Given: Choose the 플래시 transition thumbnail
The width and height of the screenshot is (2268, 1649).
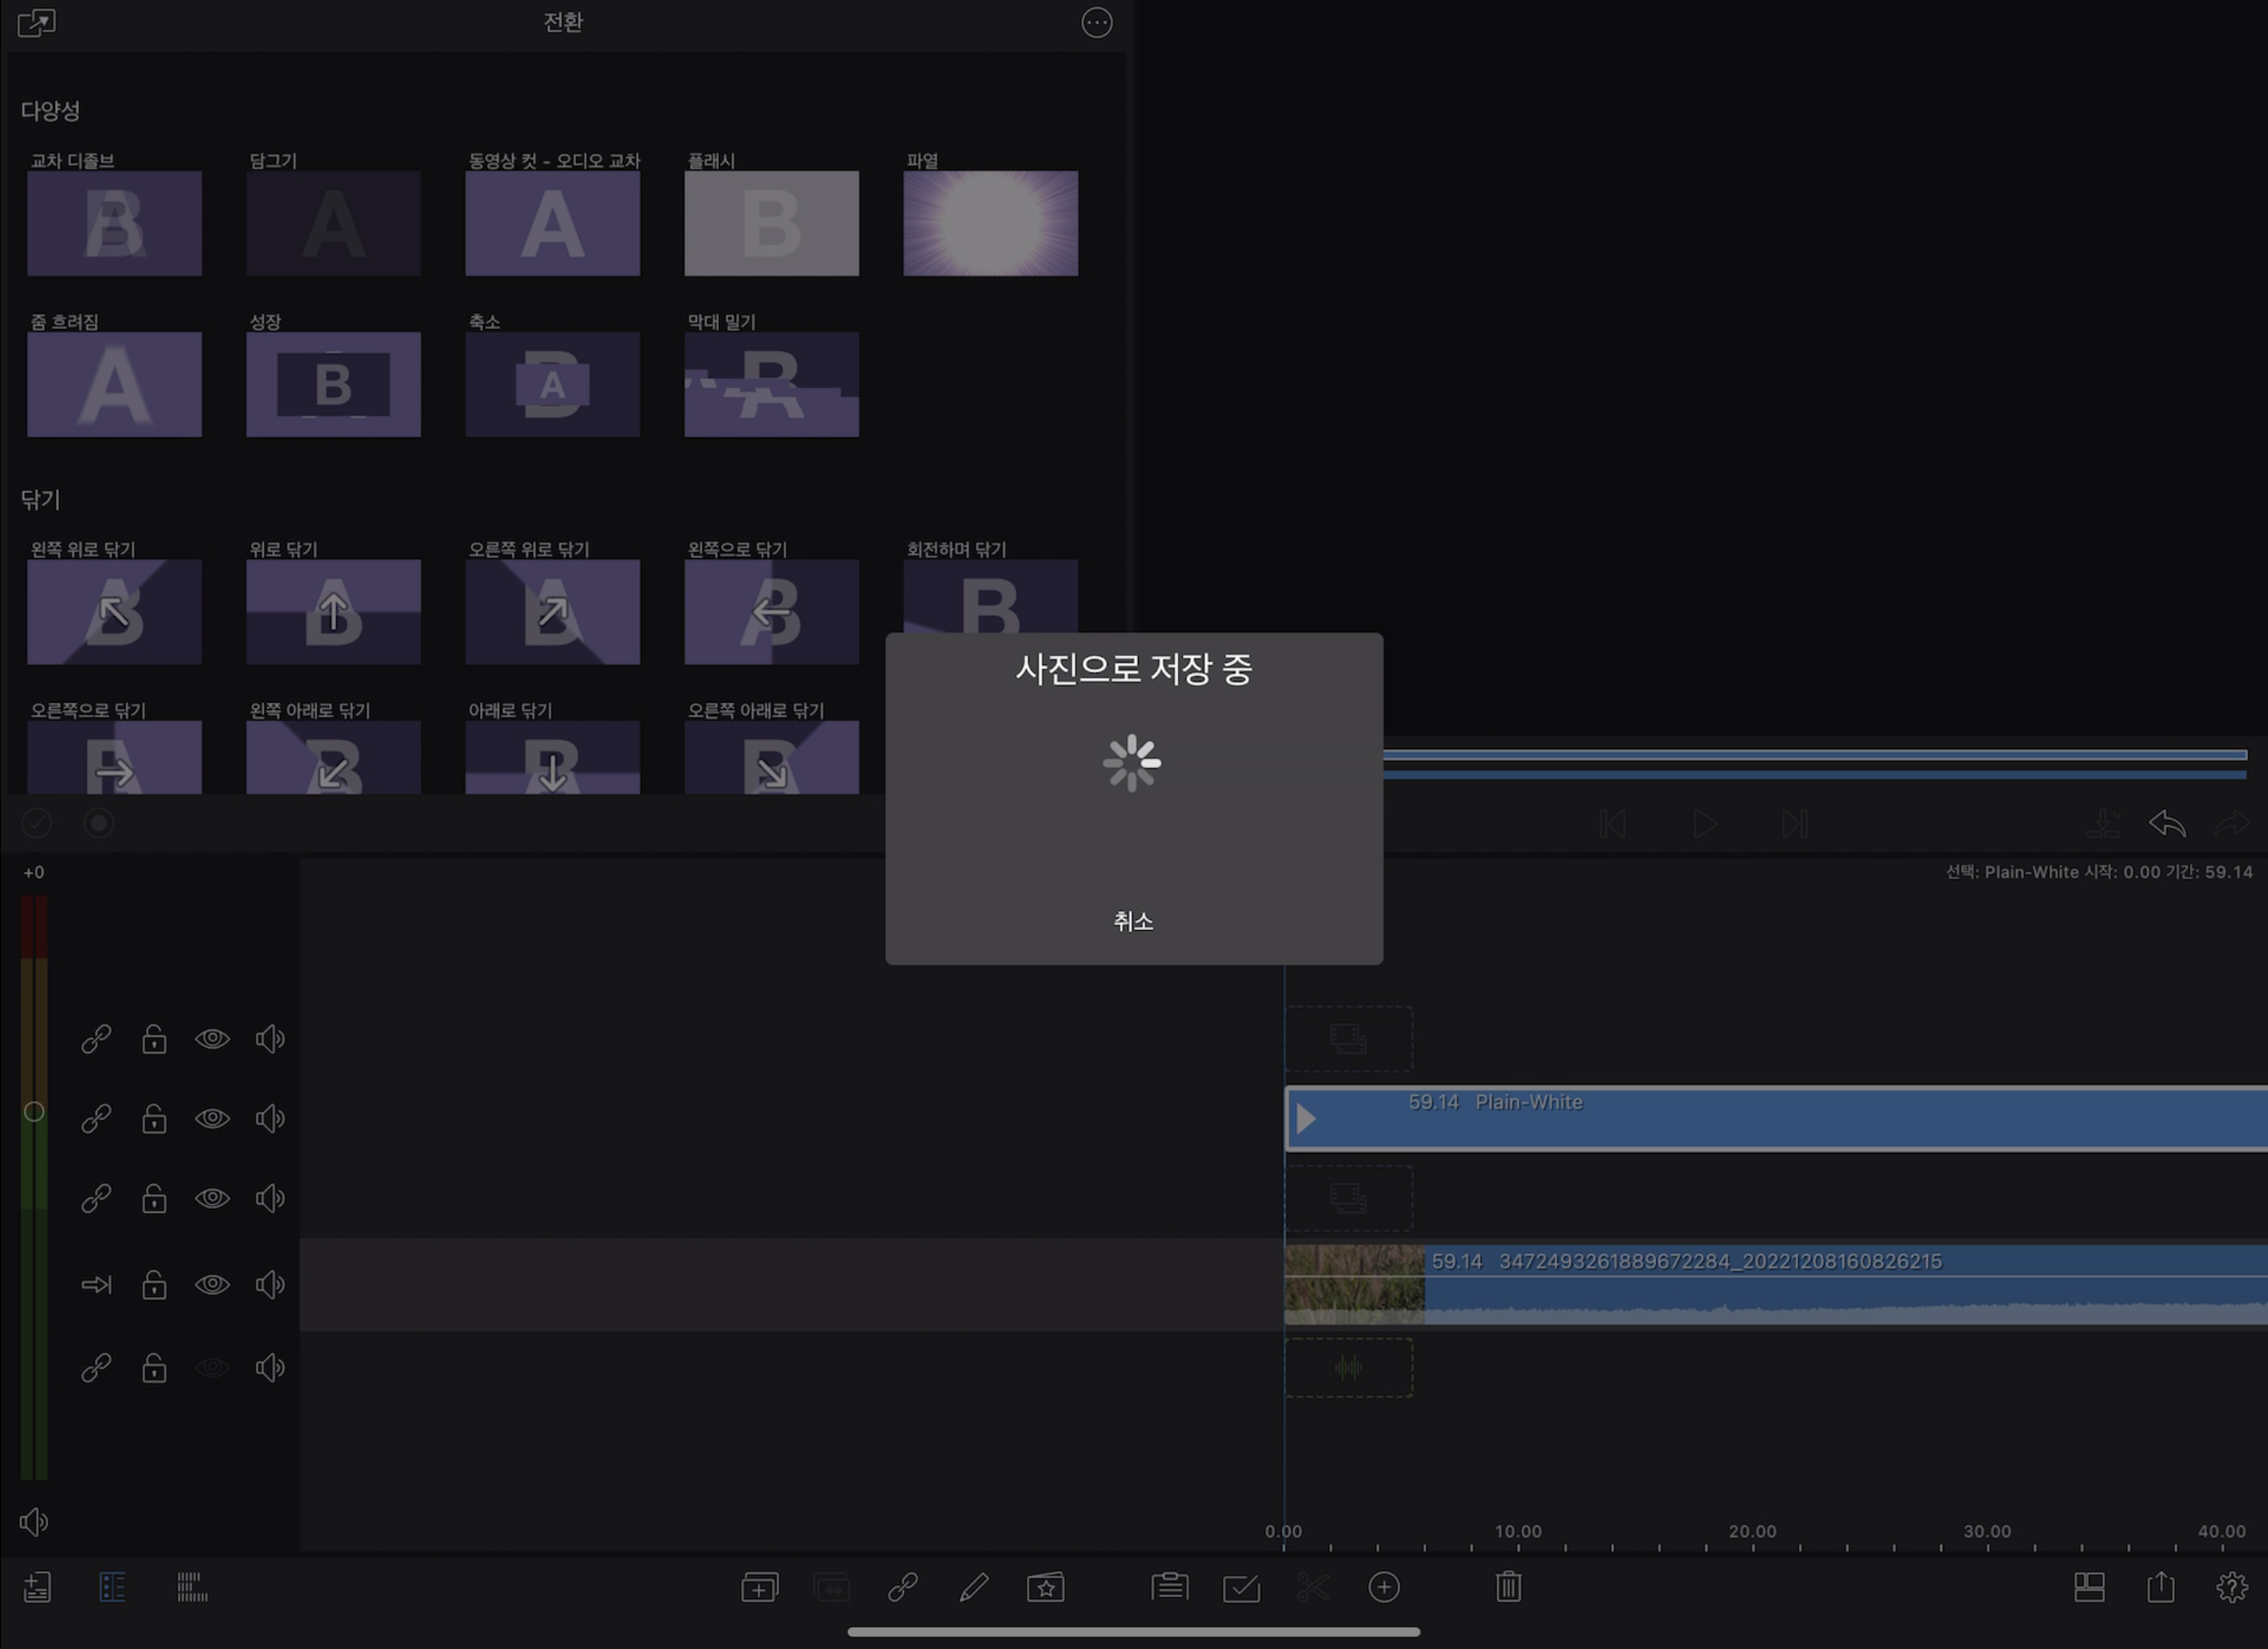Looking at the screenshot, I should click(x=771, y=223).
